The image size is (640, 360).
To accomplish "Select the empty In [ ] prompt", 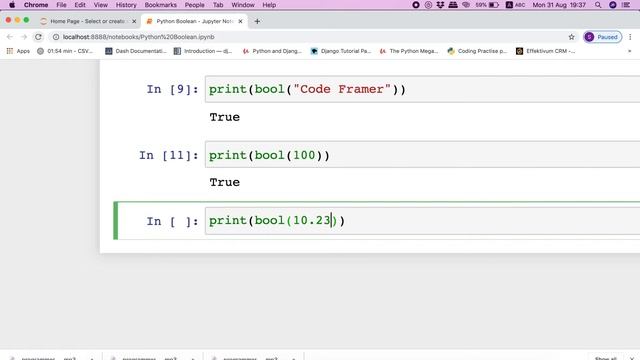I will click(172, 221).
